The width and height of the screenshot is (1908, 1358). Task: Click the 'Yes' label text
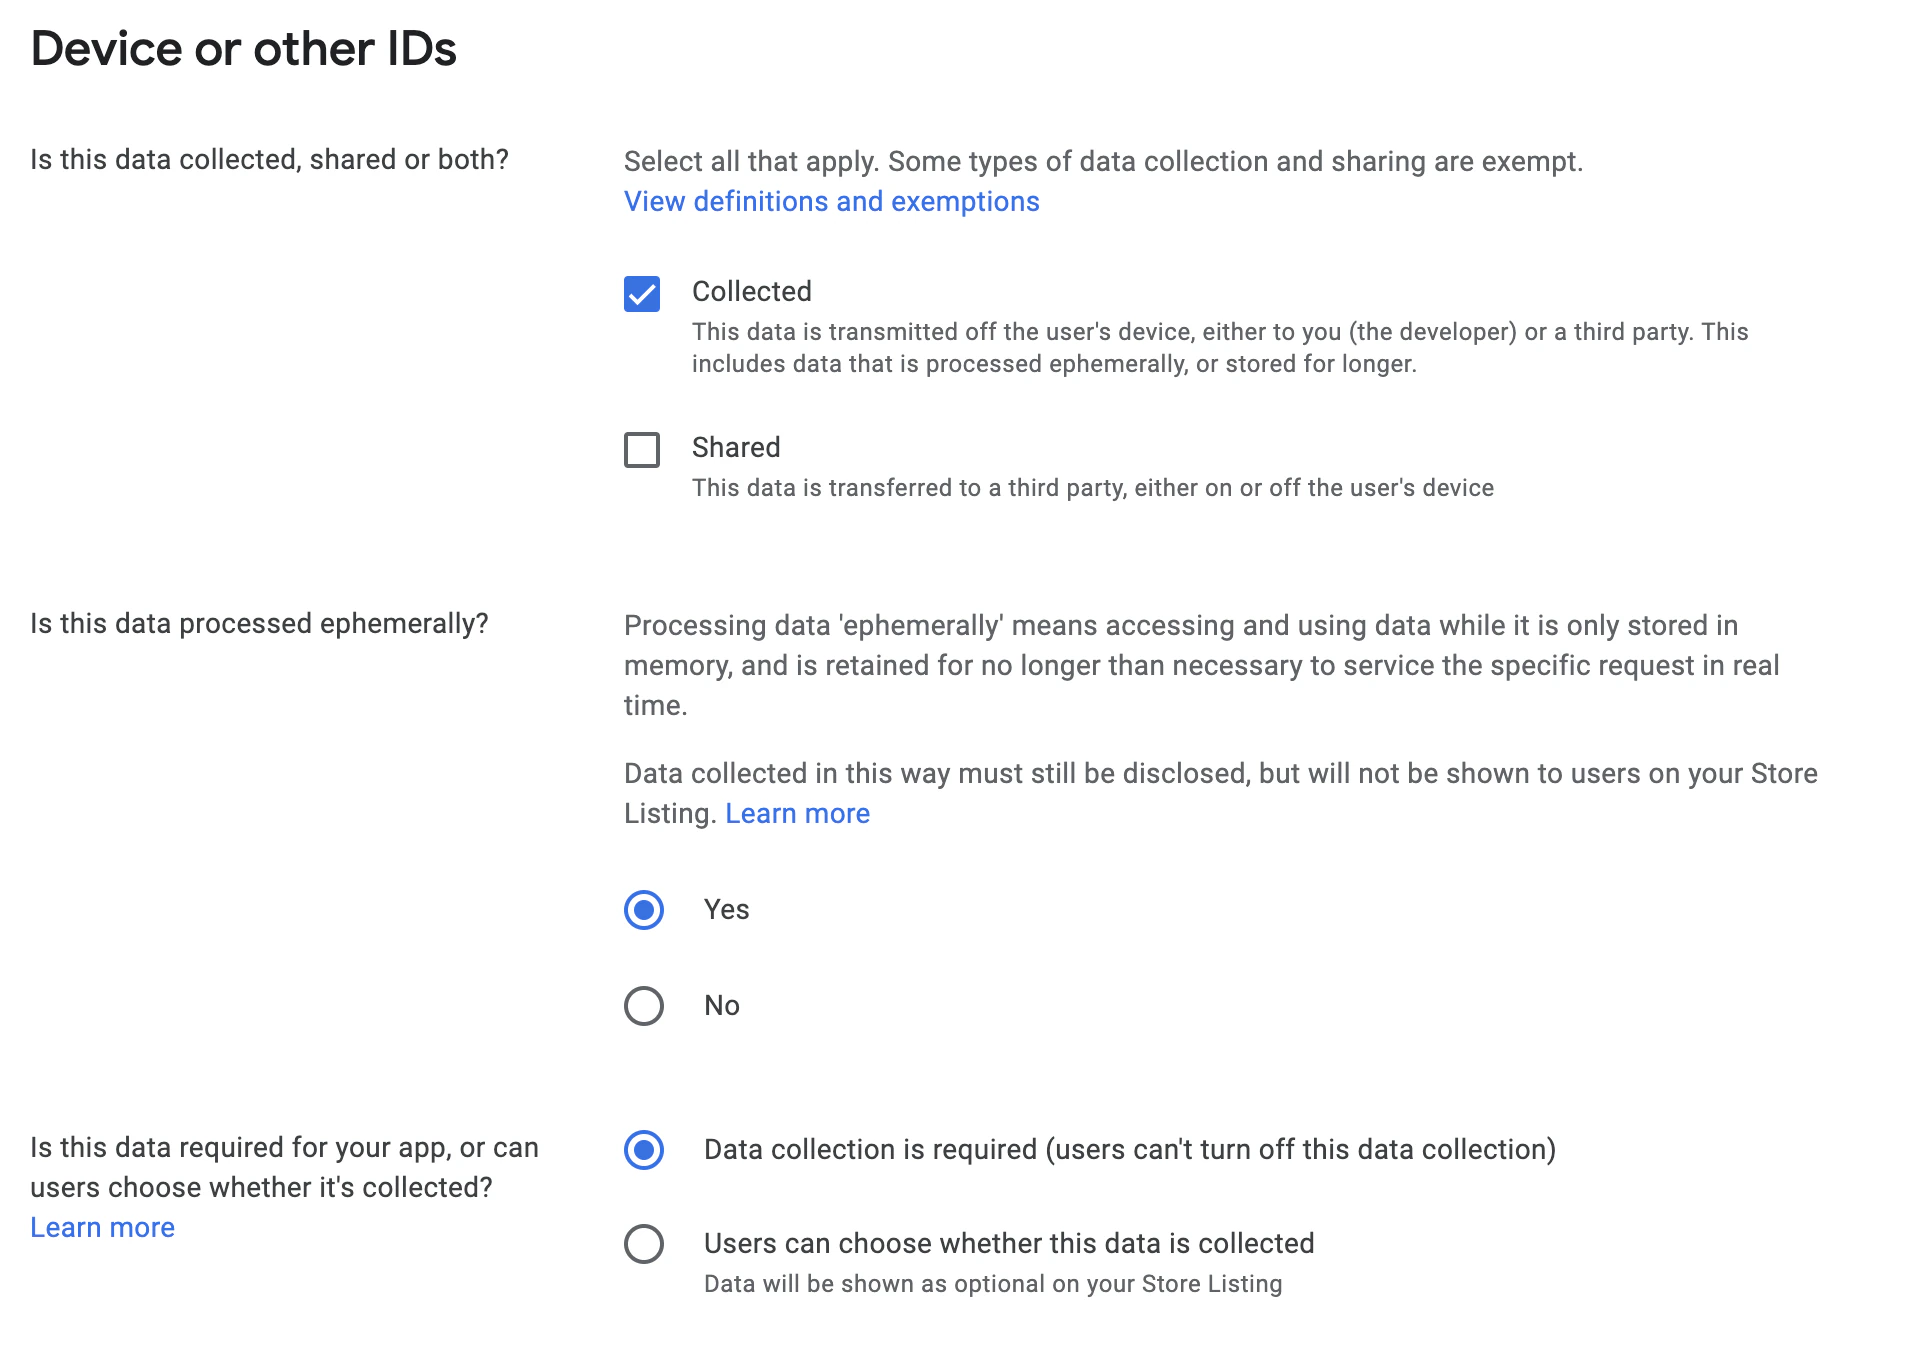pos(726,910)
